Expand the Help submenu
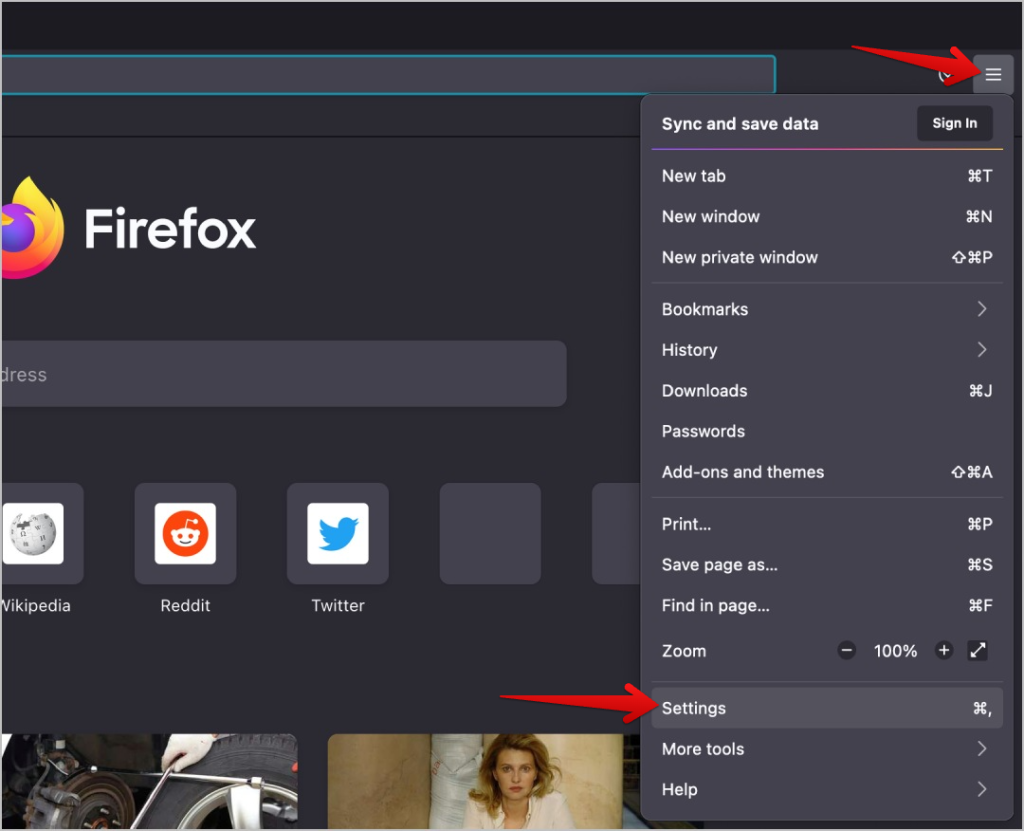This screenshot has width=1024, height=831. 827,789
